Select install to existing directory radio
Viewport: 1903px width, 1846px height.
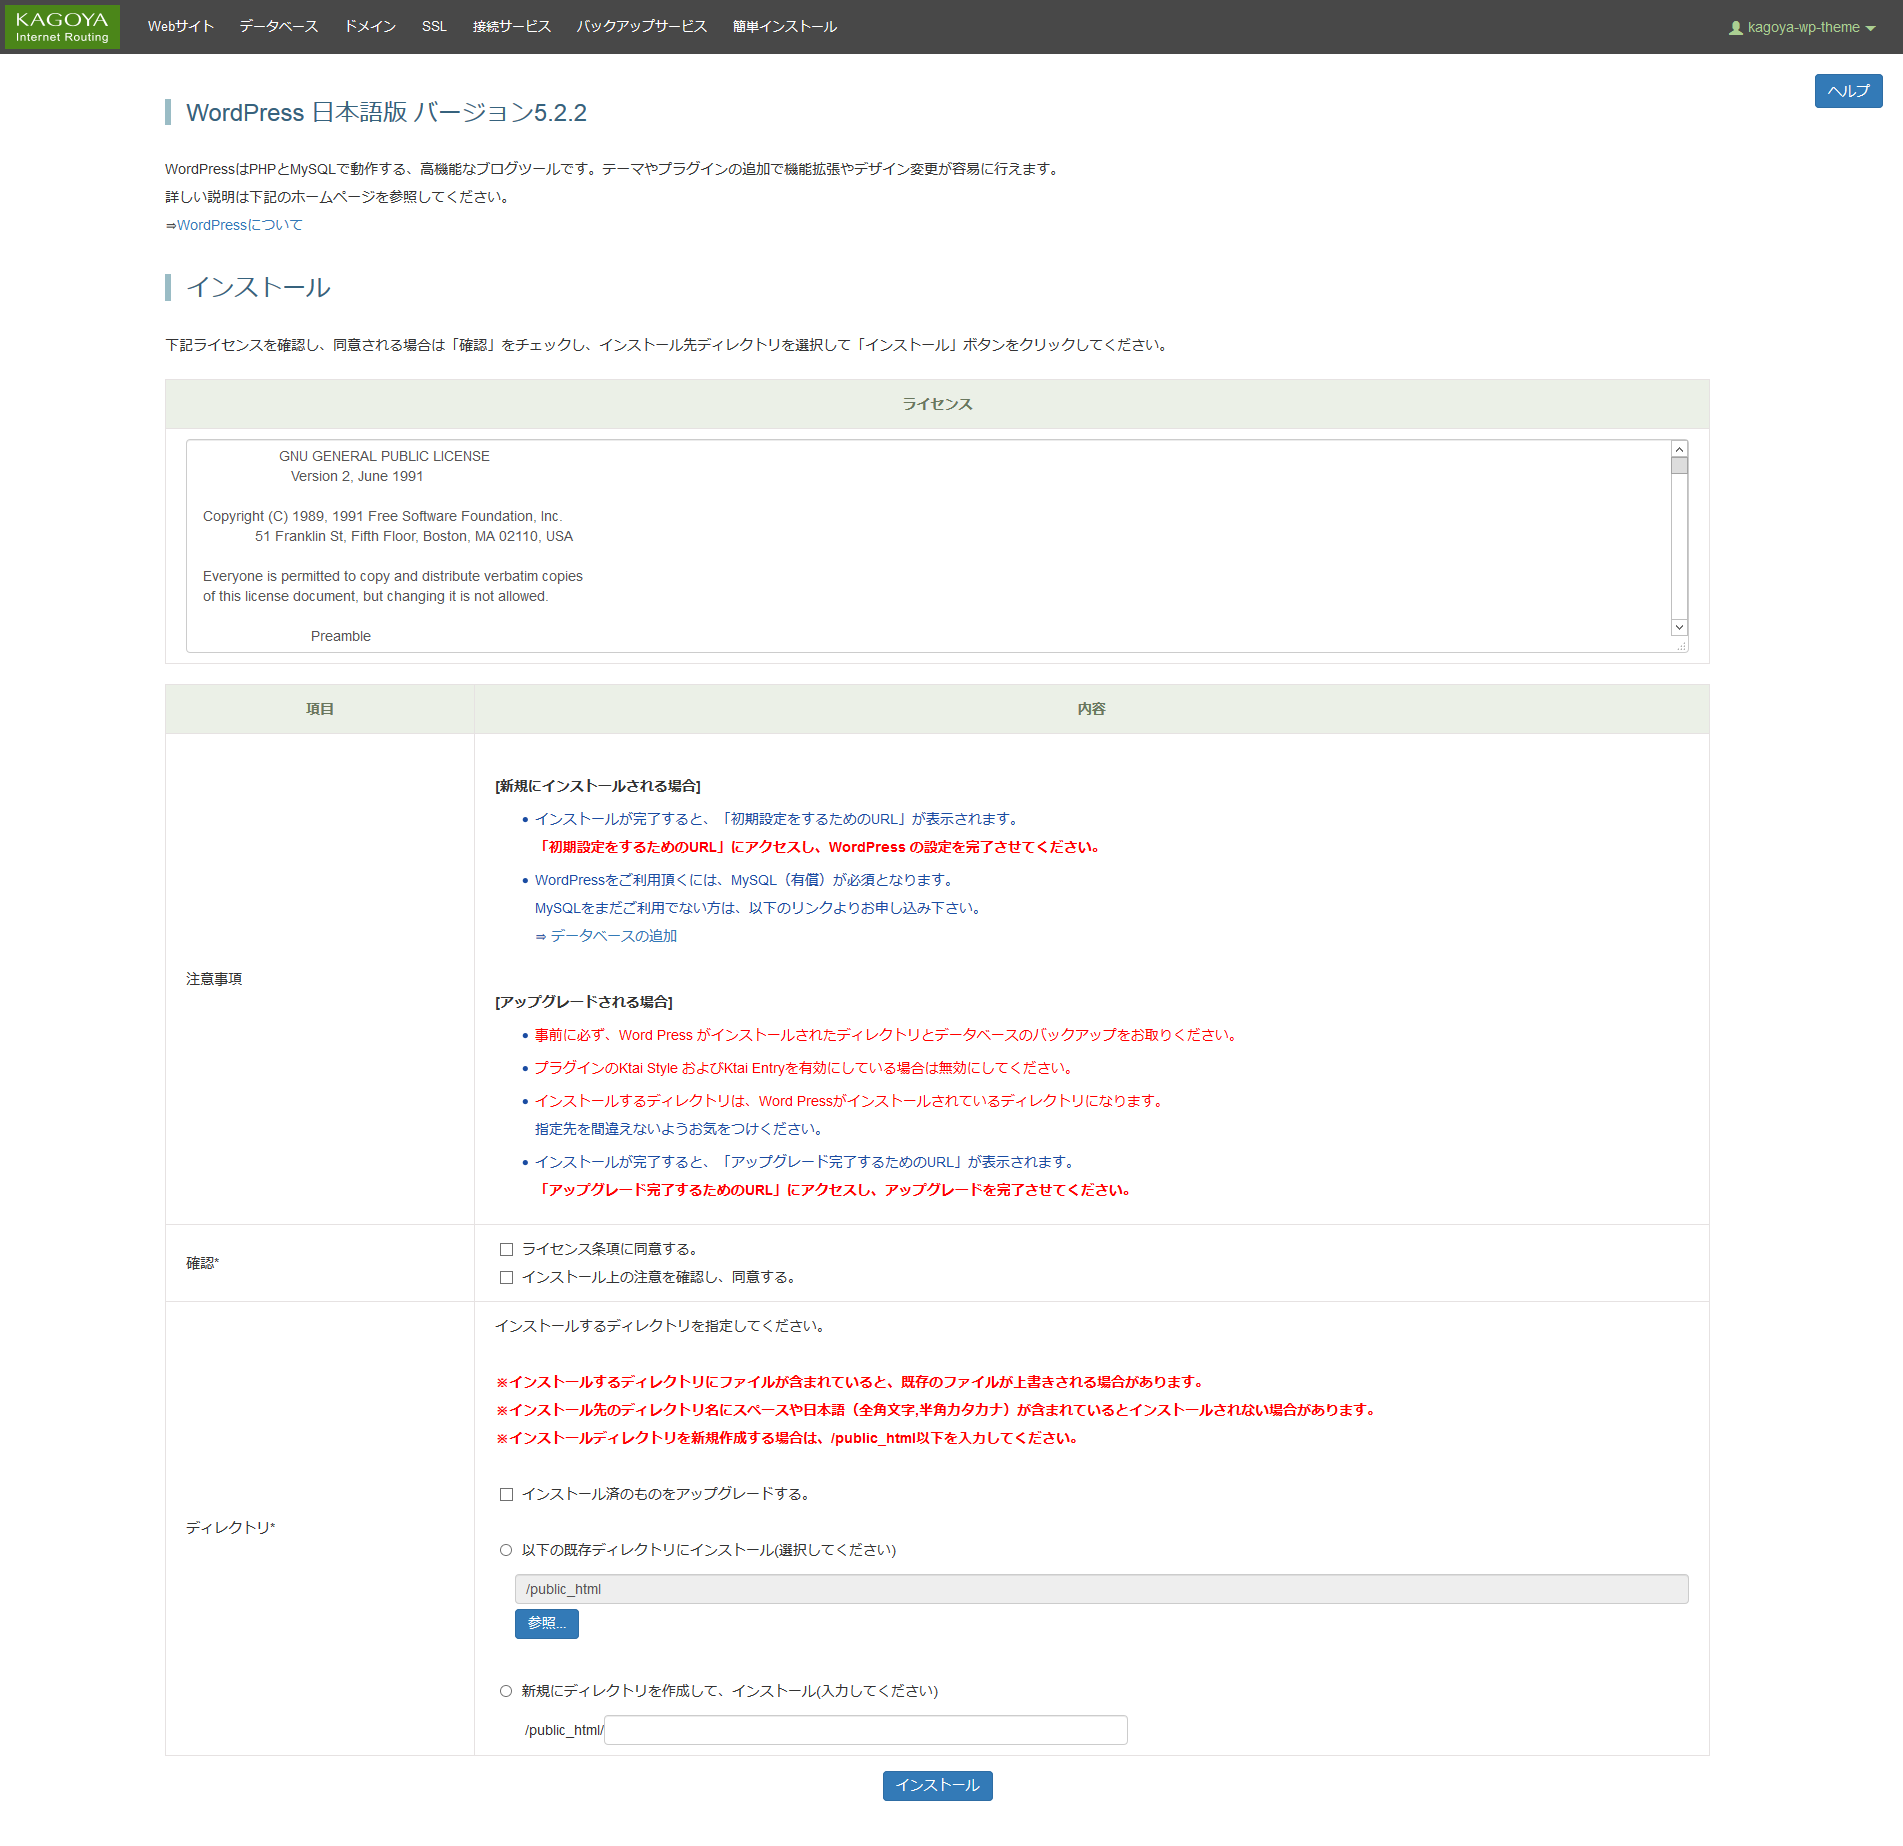pos(506,1550)
